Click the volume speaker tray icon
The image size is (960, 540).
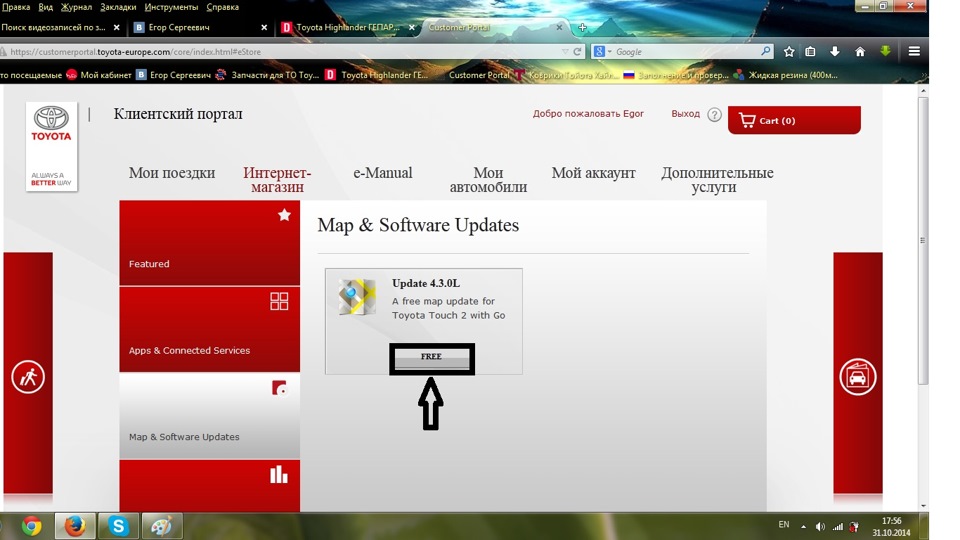(x=820, y=527)
